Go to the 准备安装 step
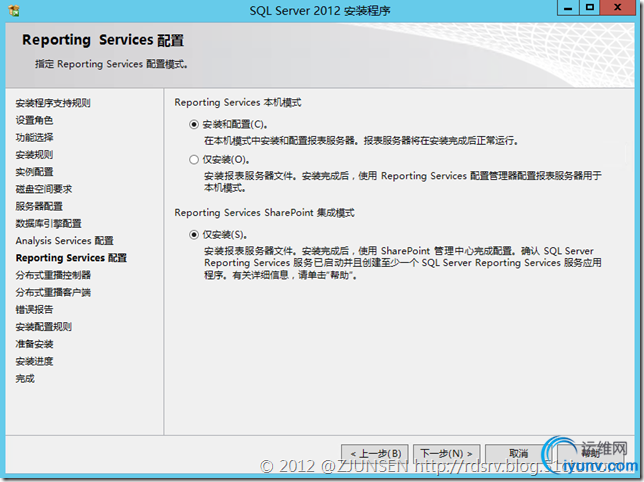This screenshot has width=644, height=482. click(x=34, y=344)
